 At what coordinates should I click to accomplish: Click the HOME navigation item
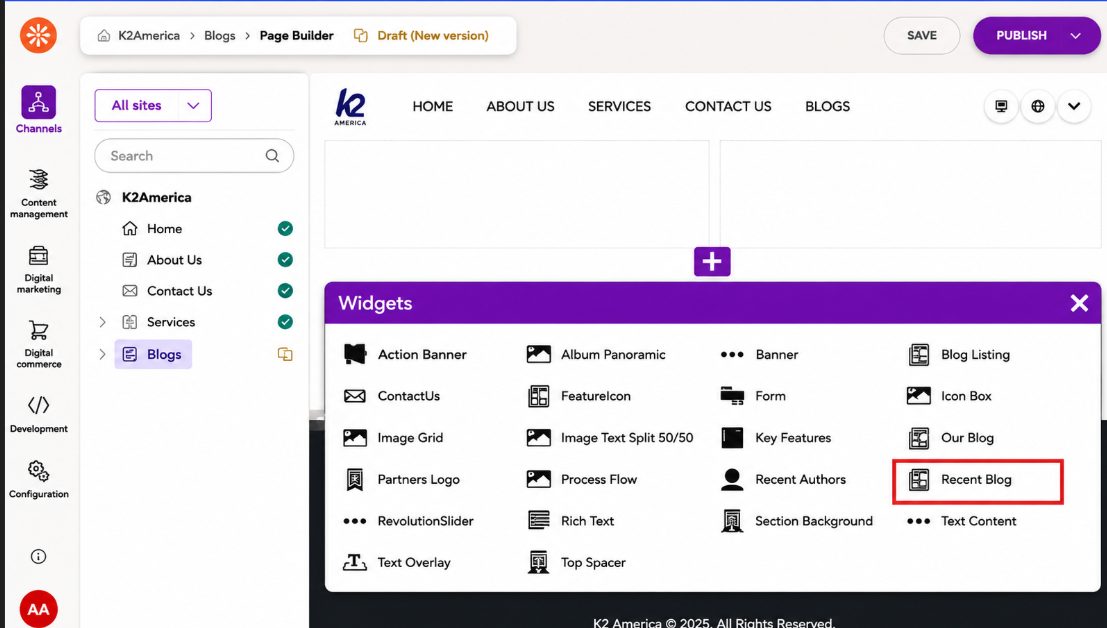tap(433, 107)
